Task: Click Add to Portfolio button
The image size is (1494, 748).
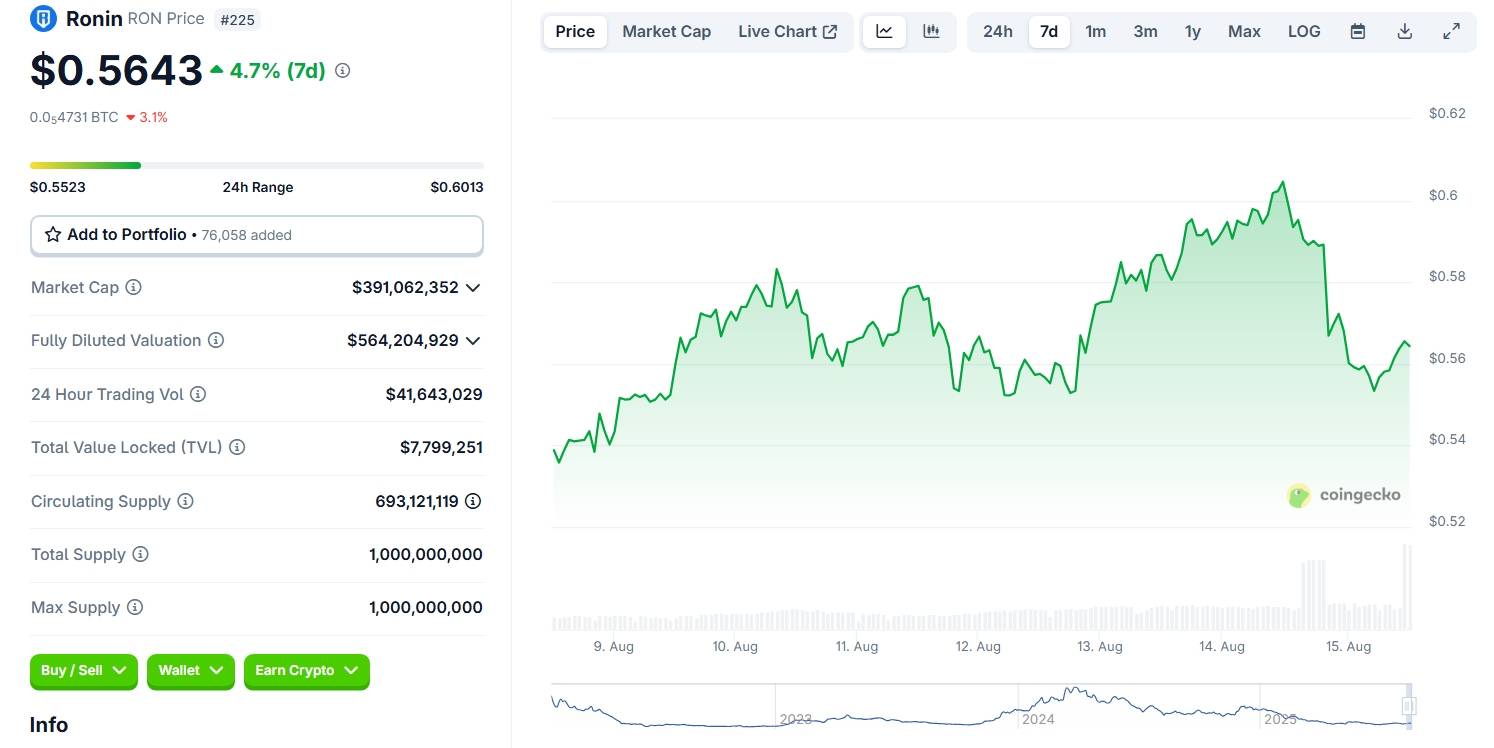Action: tap(257, 235)
